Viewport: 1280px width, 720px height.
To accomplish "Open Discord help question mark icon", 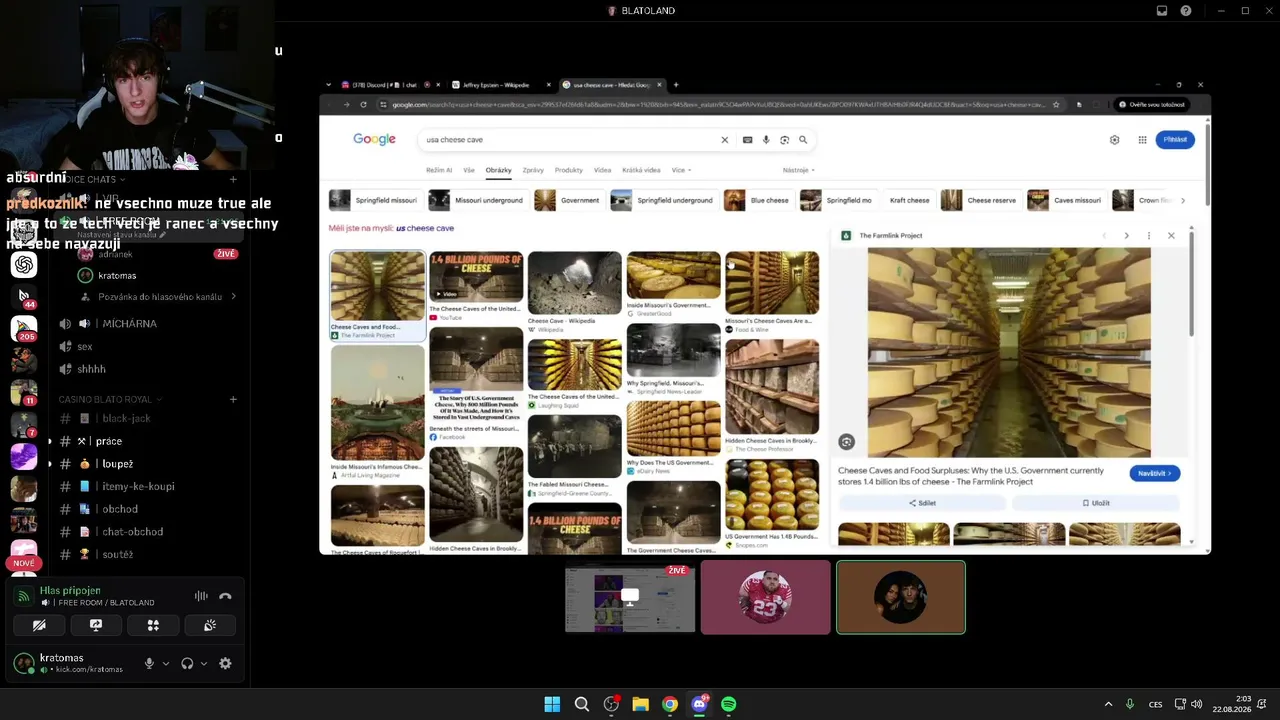I will [1186, 11].
